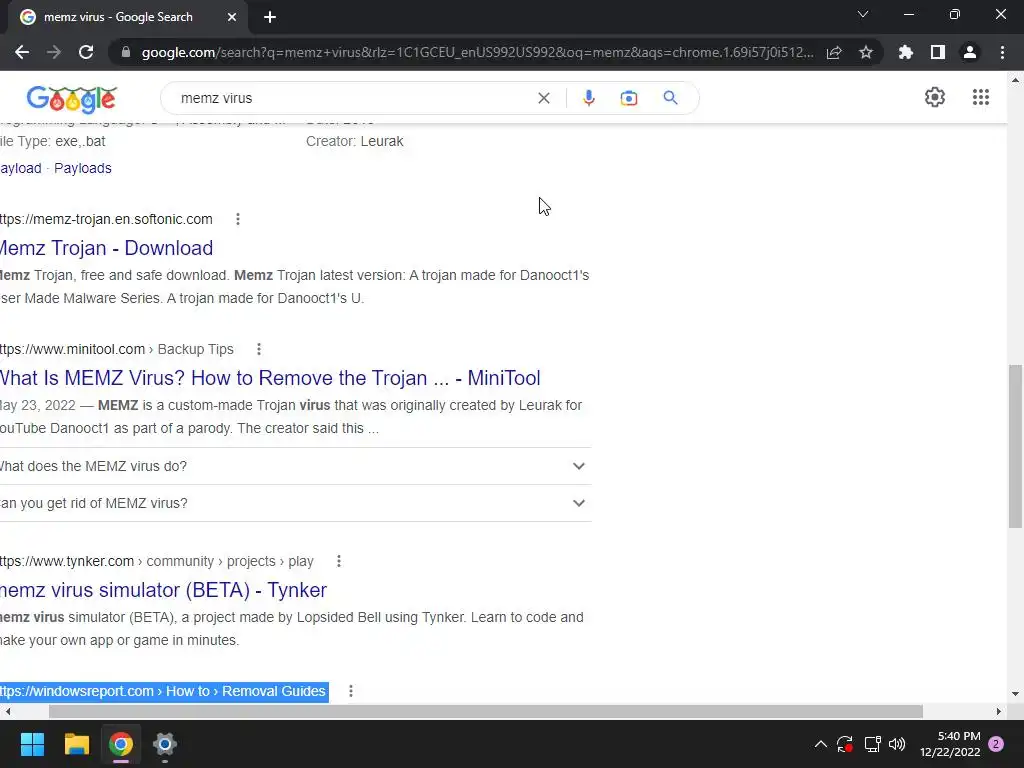Open Google quick settings gear

click(x=935, y=97)
